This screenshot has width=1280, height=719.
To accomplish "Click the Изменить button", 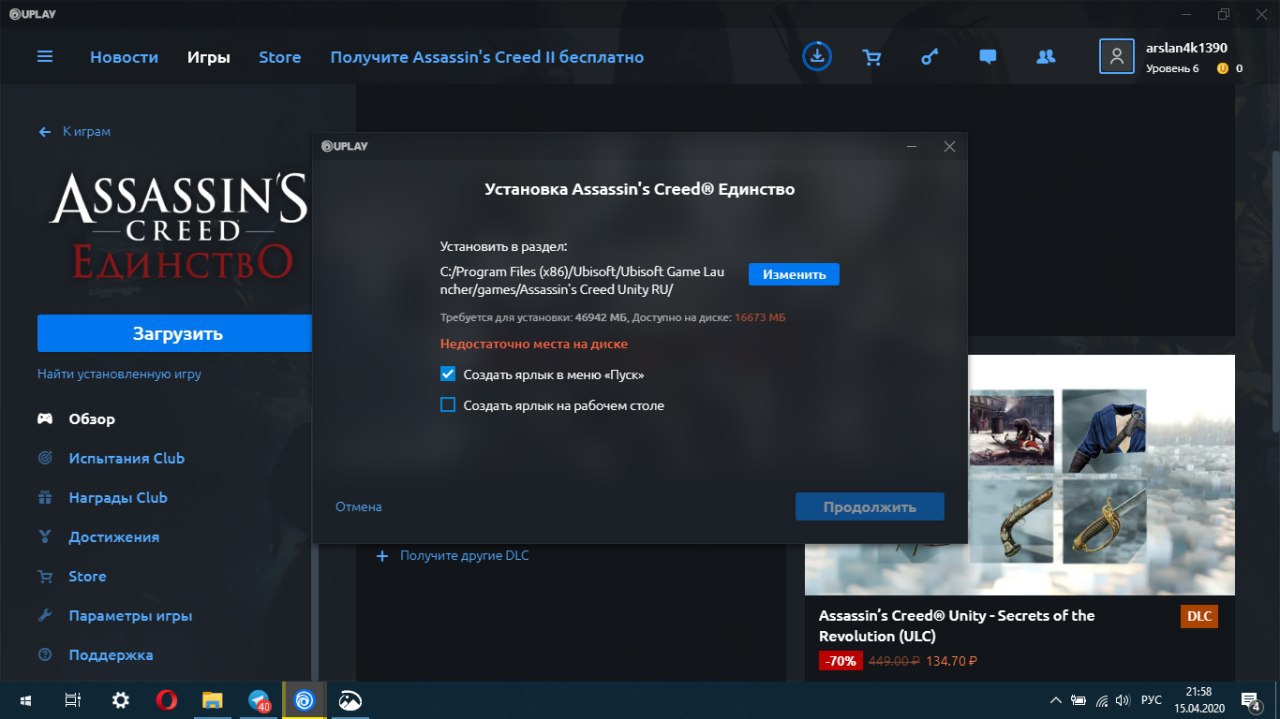I will coord(794,274).
